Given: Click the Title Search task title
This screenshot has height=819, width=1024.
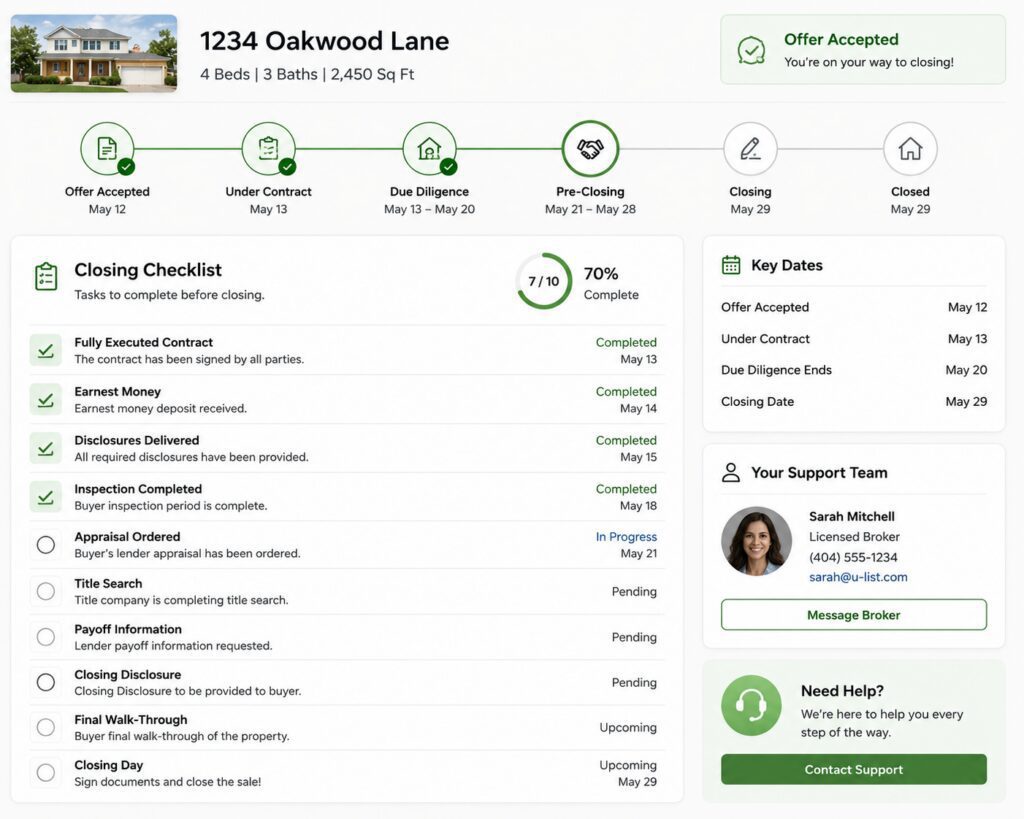Looking at the screenshot, I should click(x=108, y=583).
